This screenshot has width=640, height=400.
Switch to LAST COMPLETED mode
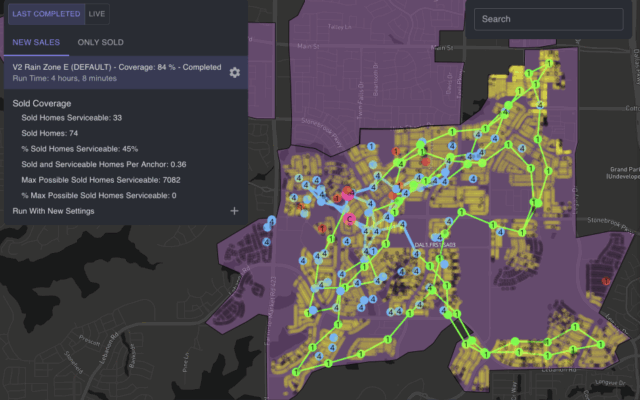pyautogui.click(x=42, y=13)
